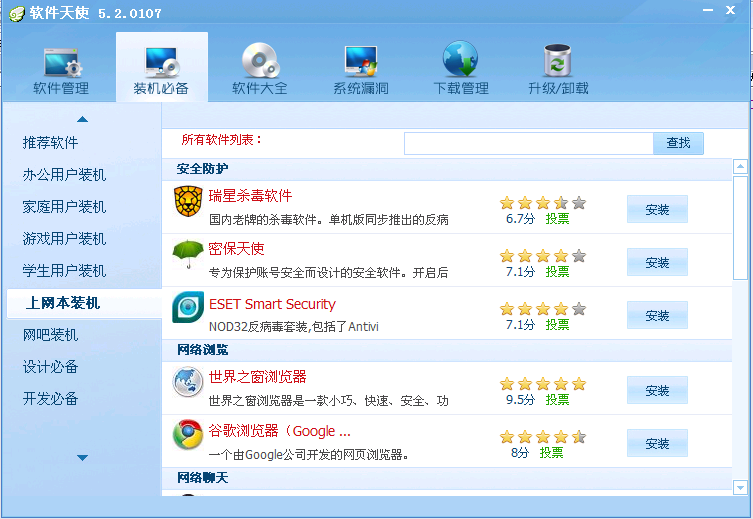Viewport: 753px width, 519px height.
Task: Open the 软件管理 toolbar icon
Action: [x=63, y=62]
